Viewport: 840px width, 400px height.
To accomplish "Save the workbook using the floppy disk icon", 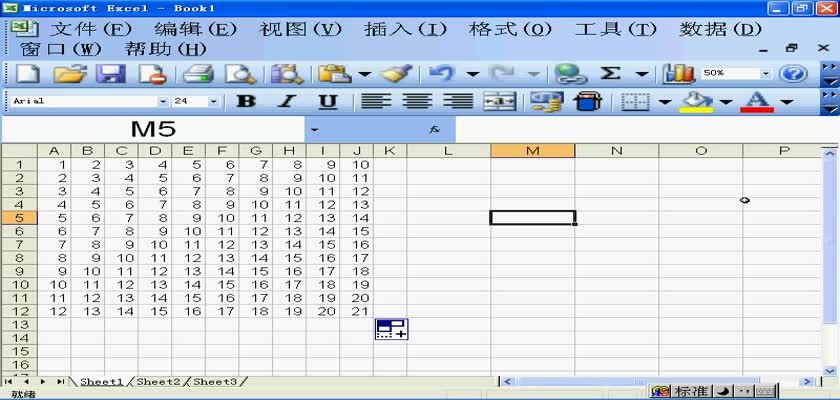I will pyautogui.click(x=111, y=74).
